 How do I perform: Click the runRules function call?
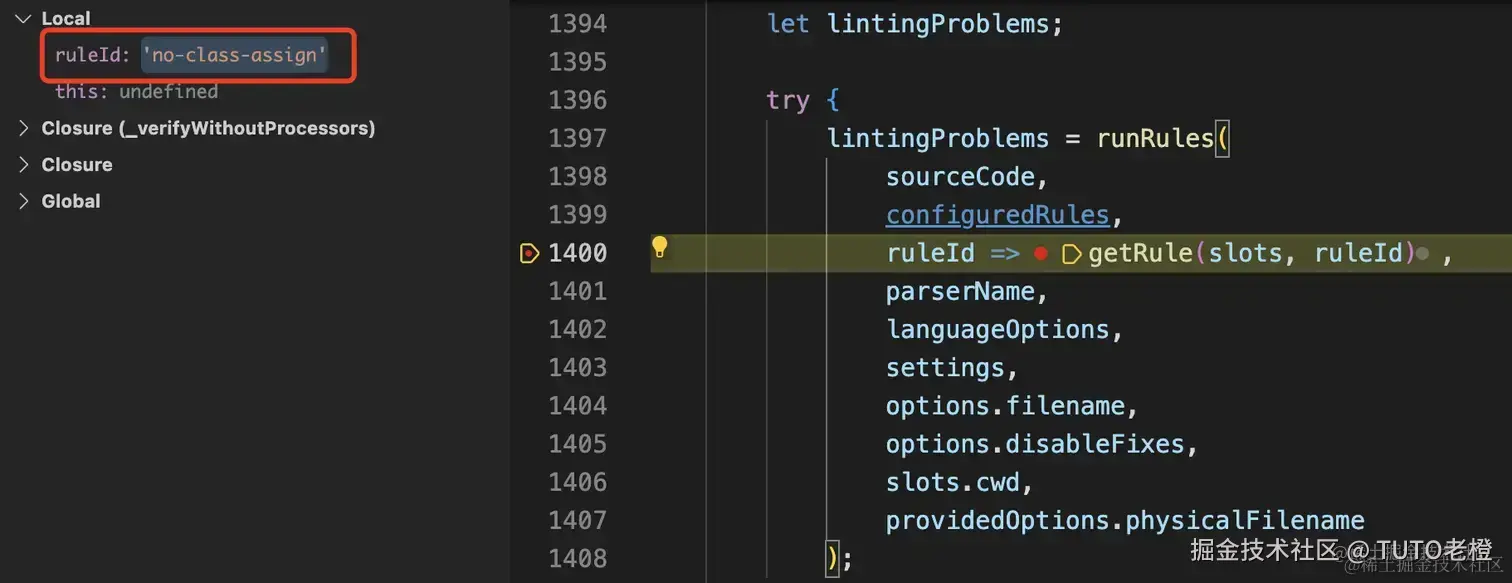[1154, 138]
